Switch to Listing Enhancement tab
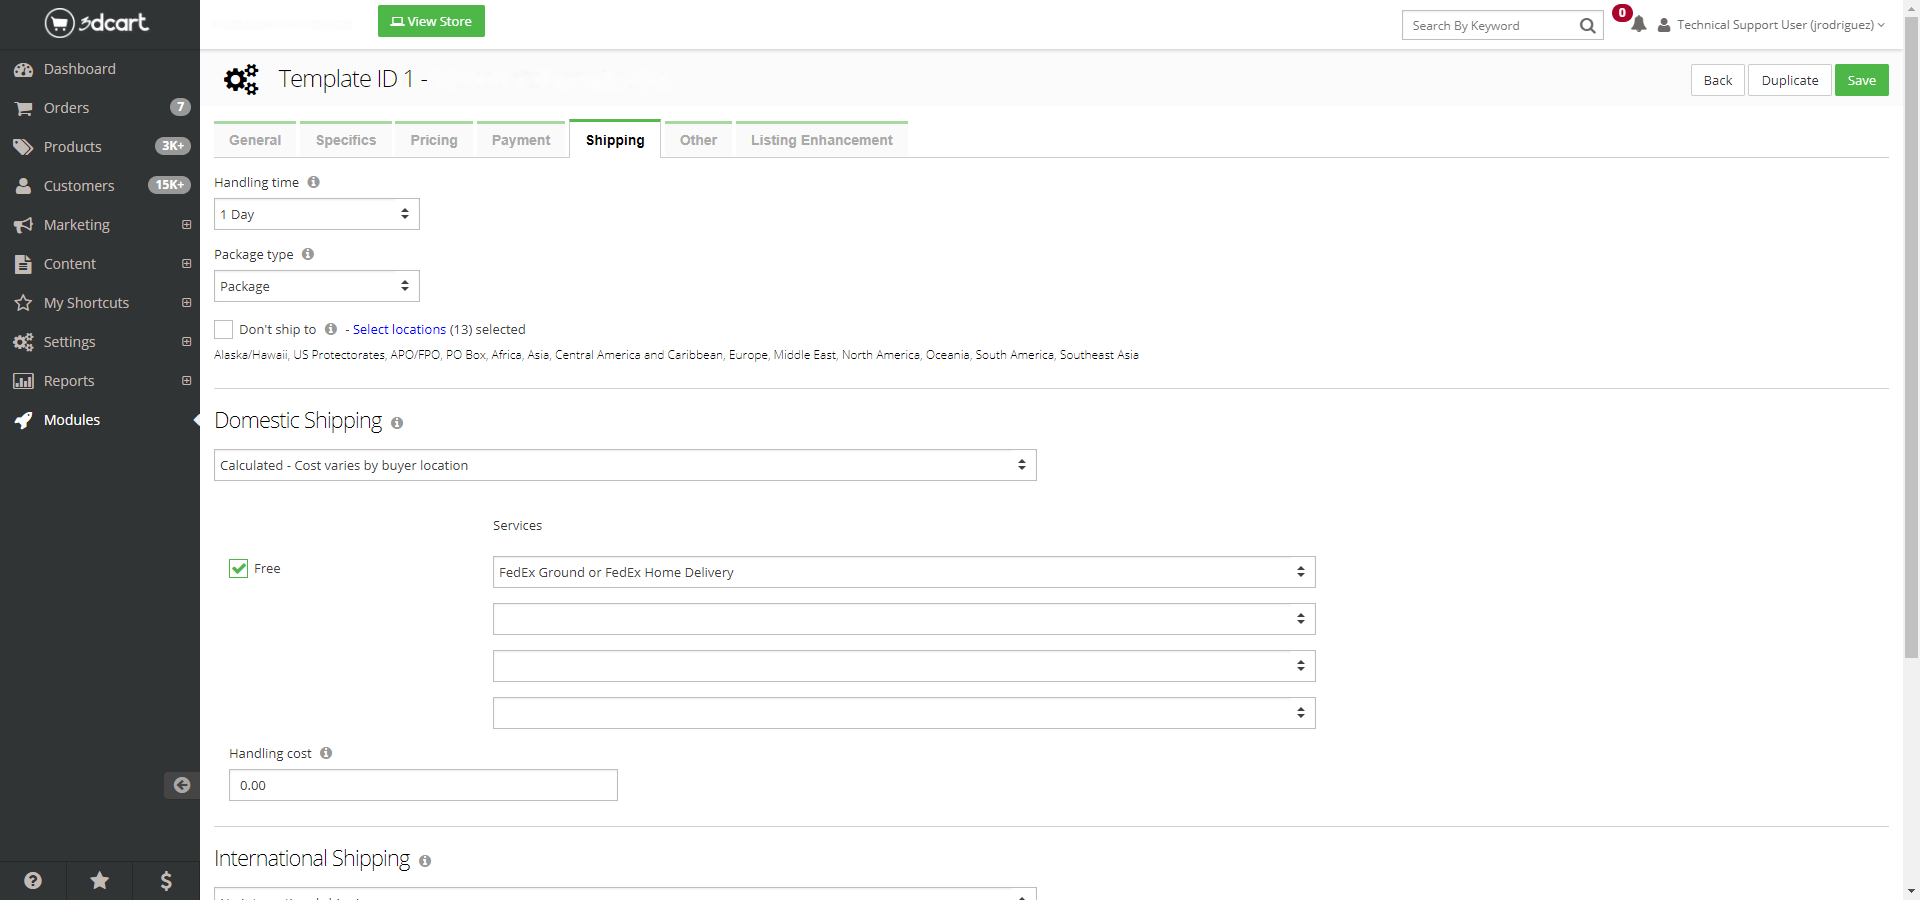 coord(821,140)
